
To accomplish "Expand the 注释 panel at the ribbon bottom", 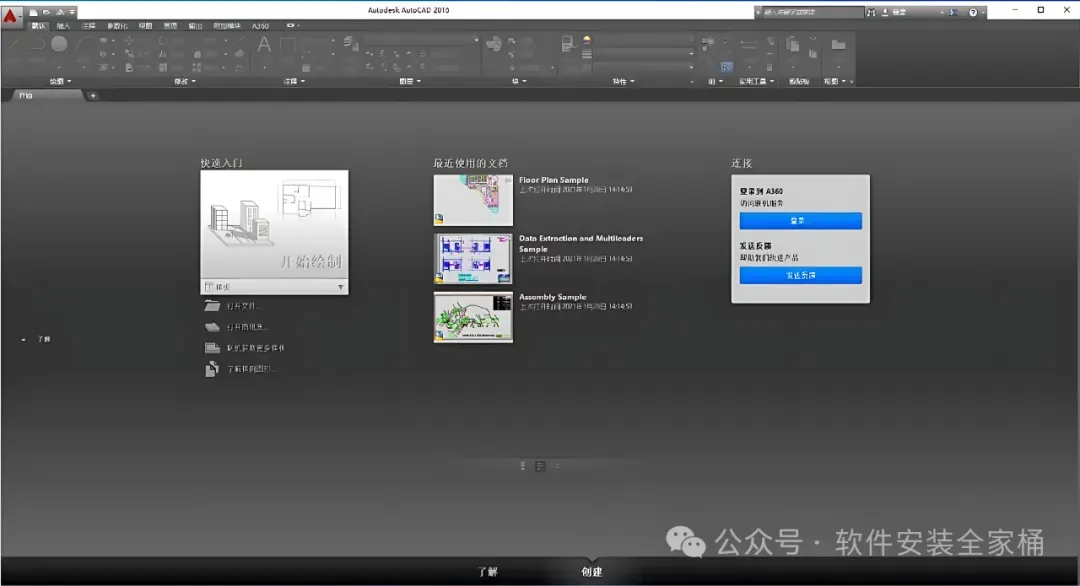I will click(x=294, y=81).
